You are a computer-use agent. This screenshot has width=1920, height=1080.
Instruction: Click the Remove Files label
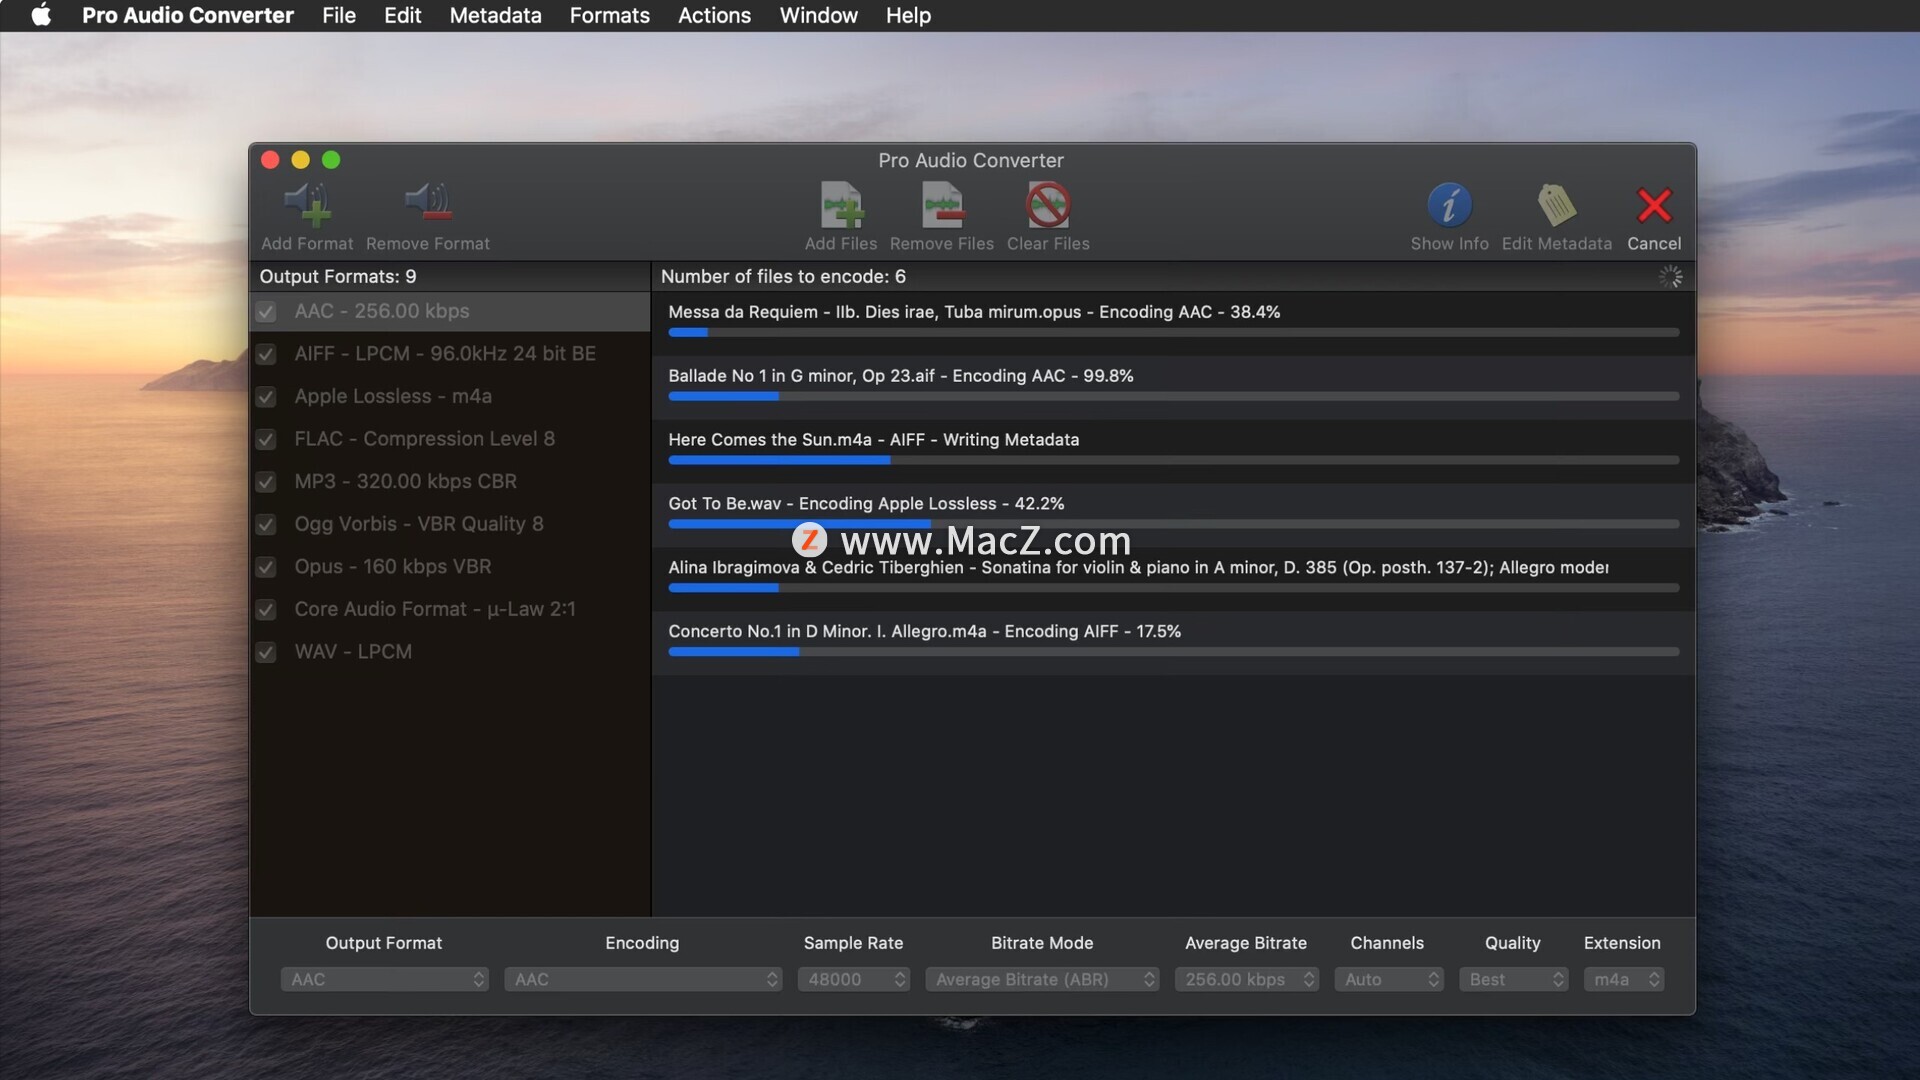click(x=942, y=243)
